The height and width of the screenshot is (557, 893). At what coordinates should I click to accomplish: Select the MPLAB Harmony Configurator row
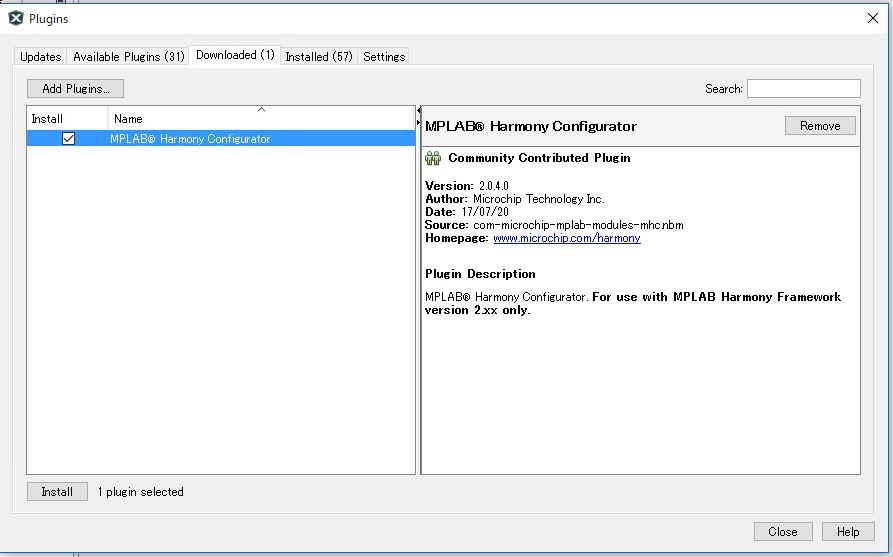coord(221,138)
